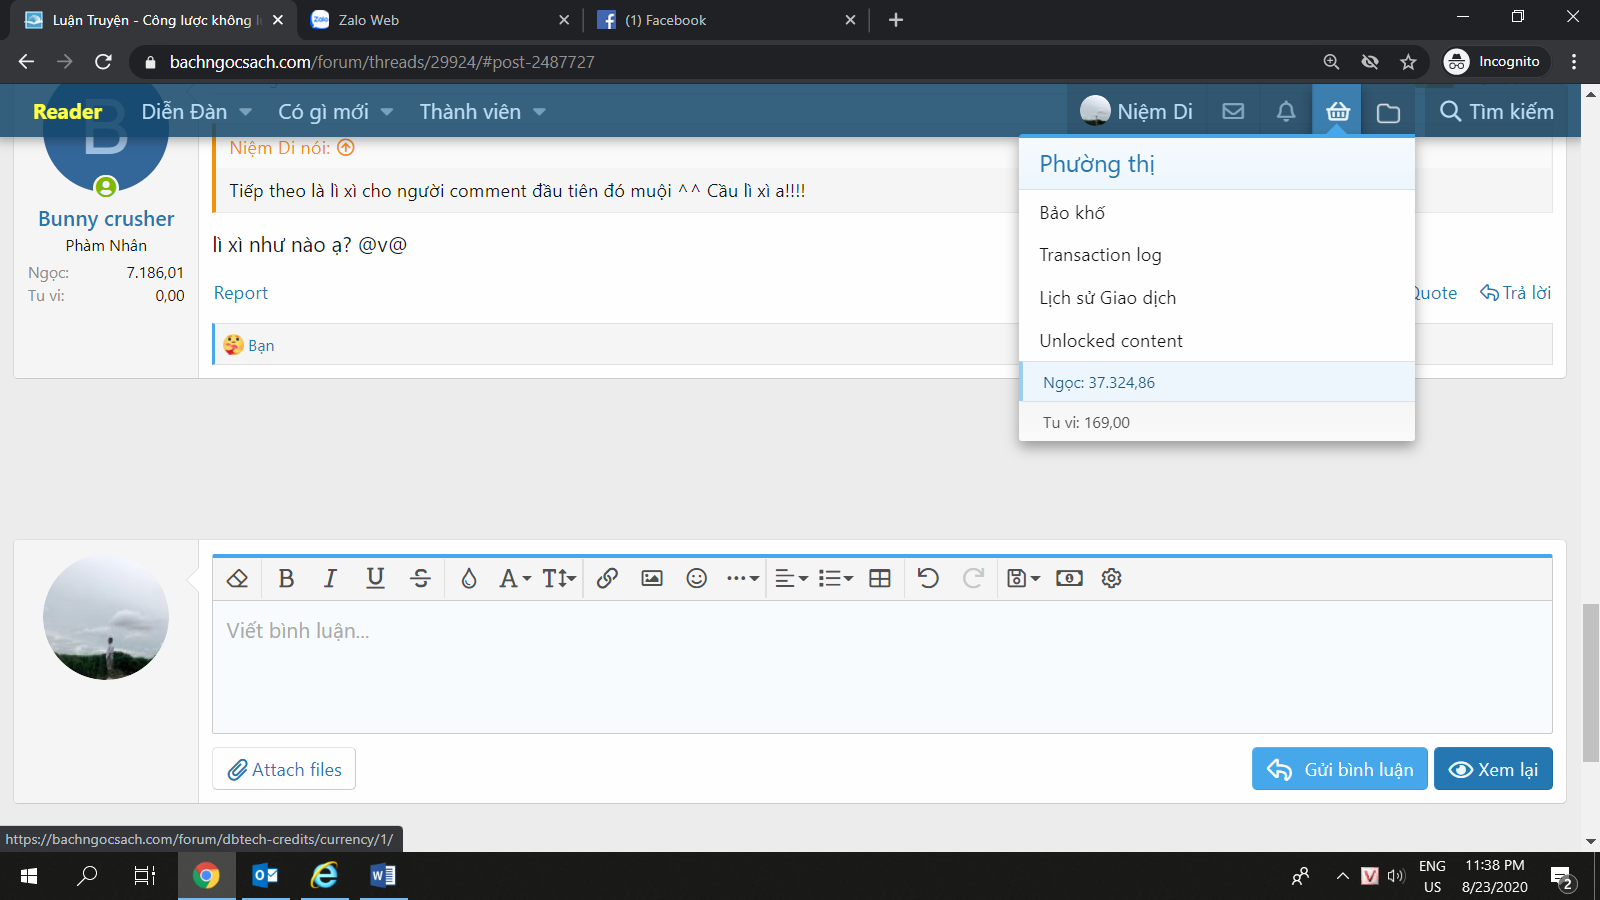The height and width of the screenshot is (900, 1600).
Task: Click the eraser remove formatting icon
Action: click(x=237, y=578)
